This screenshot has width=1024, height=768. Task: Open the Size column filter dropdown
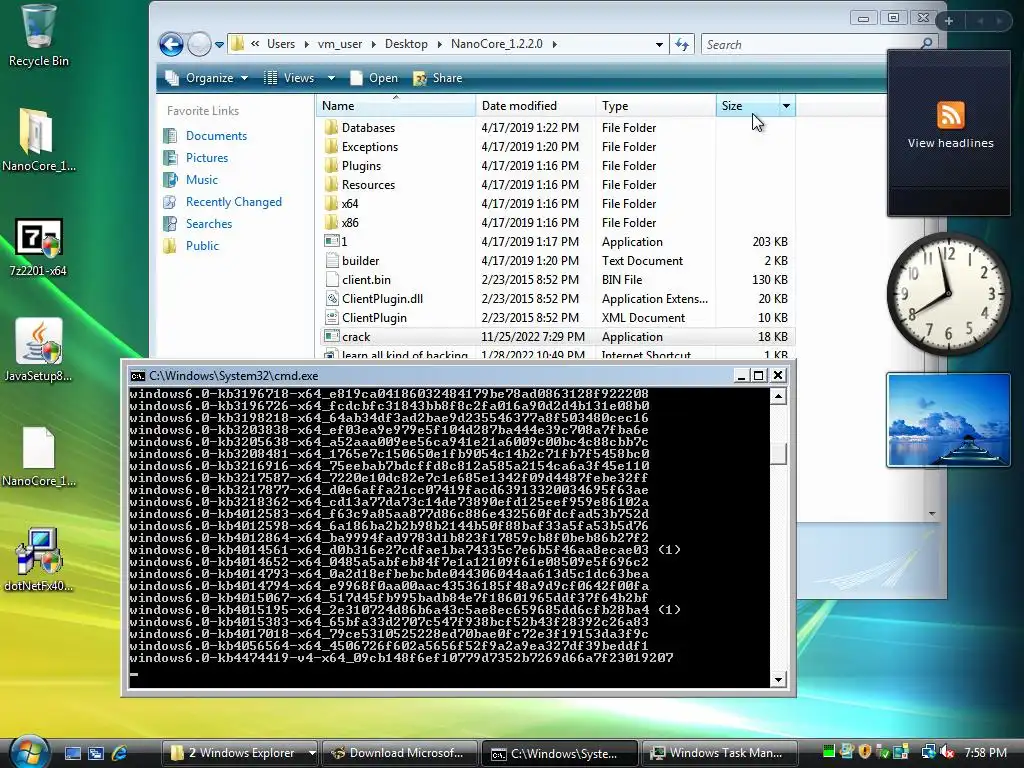point(786,106)
